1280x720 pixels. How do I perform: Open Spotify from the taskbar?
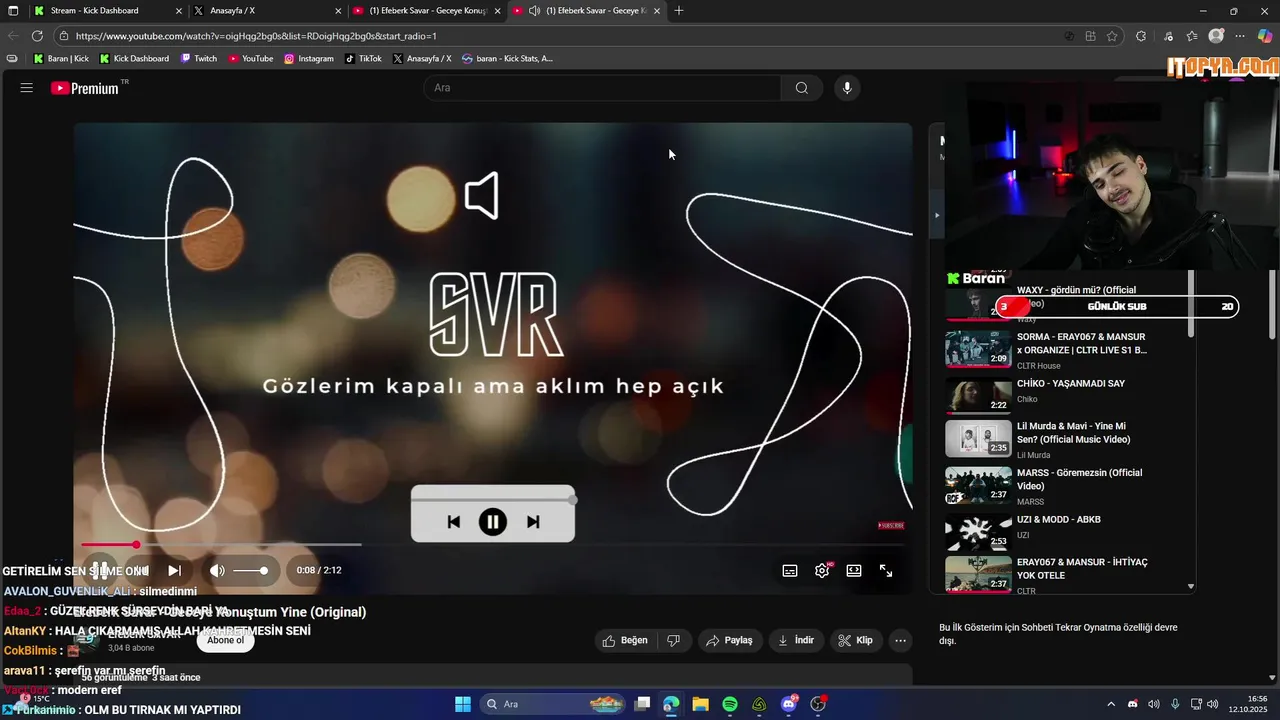(730, 704)
